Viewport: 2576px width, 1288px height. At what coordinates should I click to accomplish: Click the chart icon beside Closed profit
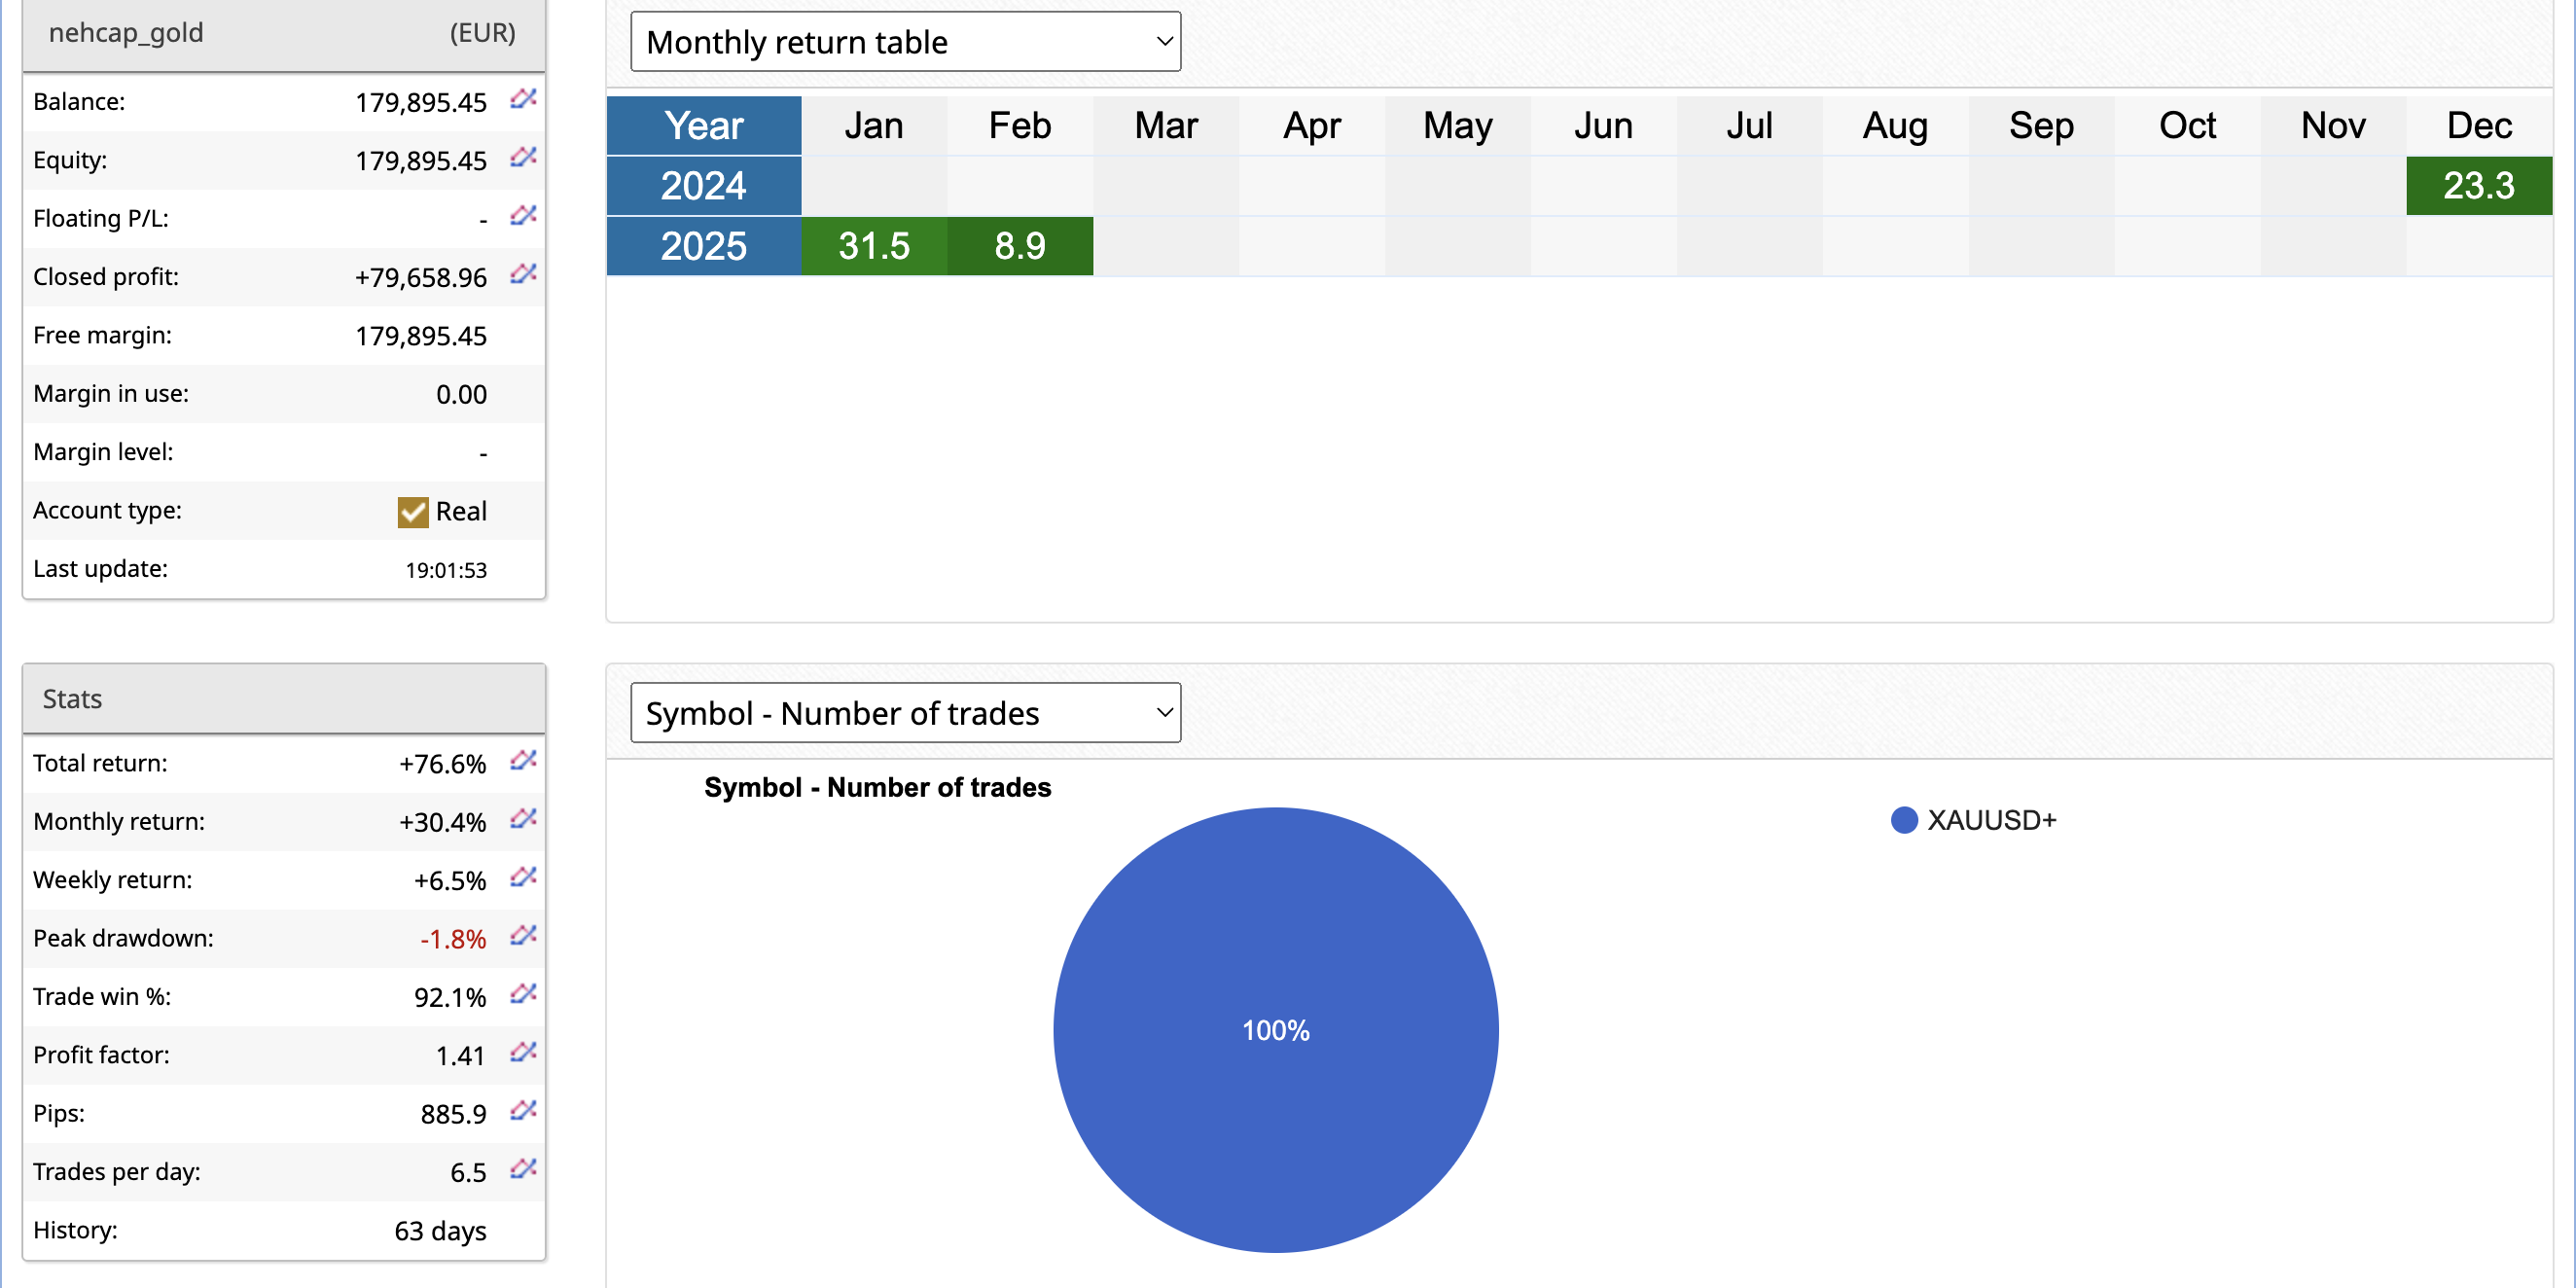pos(523,274)
